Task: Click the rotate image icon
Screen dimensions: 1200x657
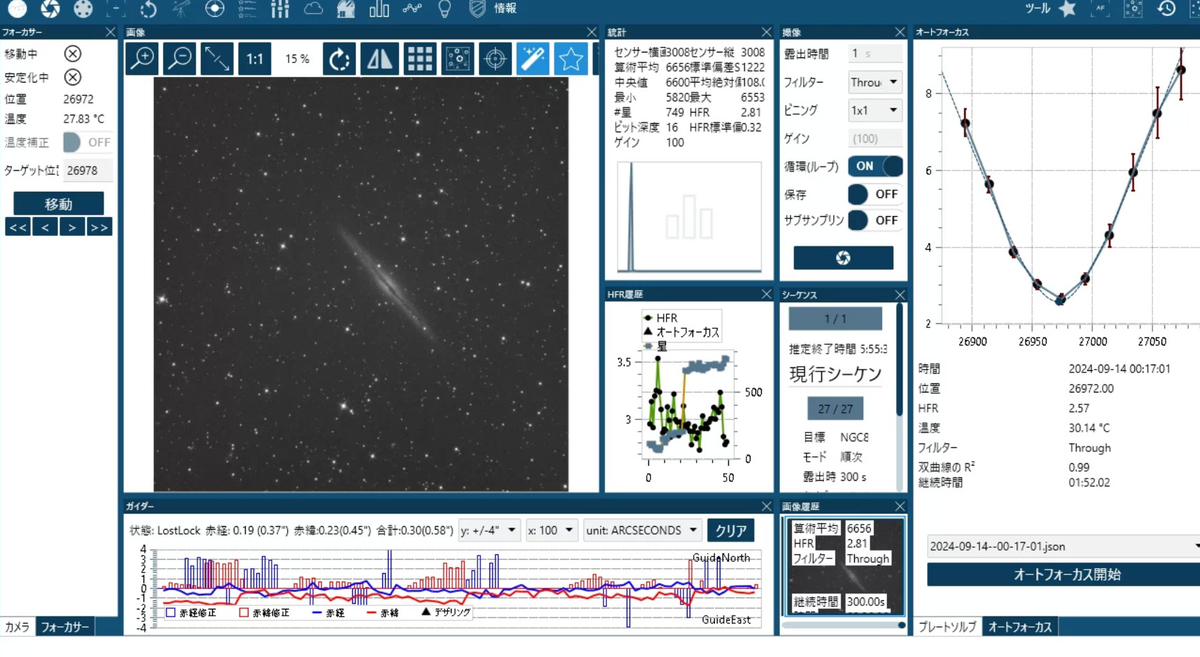Action: (341, 59)
